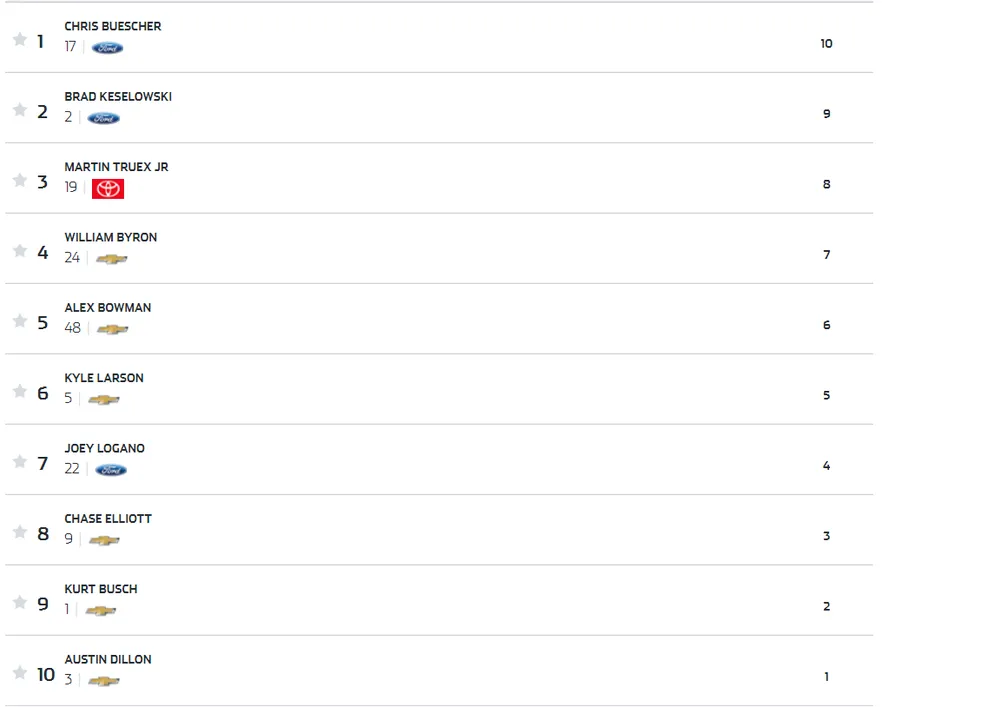Image resolution: width=1000 pixels, height=707 pixels.
Task: Open the Chris Buescher driver name
Action: tap(113, 26)
